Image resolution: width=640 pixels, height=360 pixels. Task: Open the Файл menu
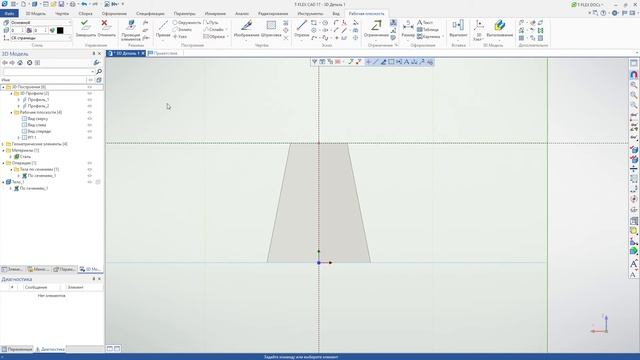pyautogui.click(x=9, y=13)
